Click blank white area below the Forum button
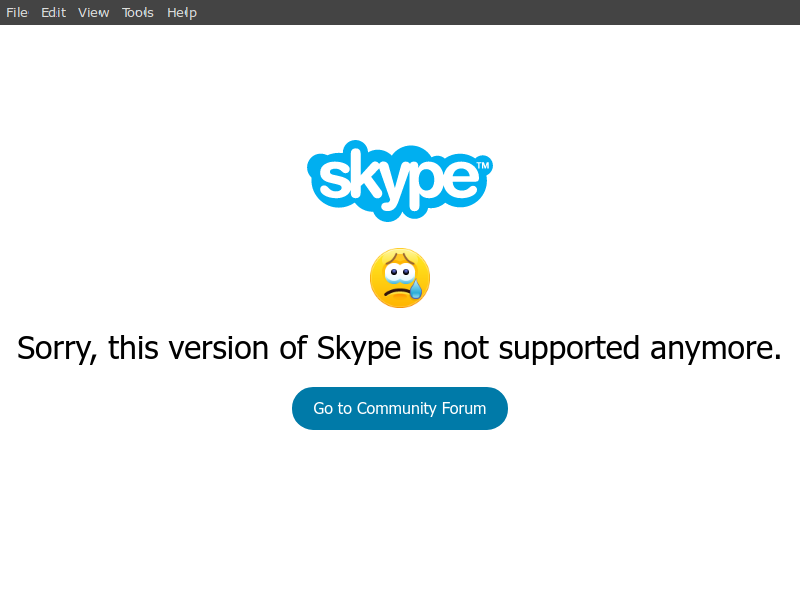 [400, 510]
